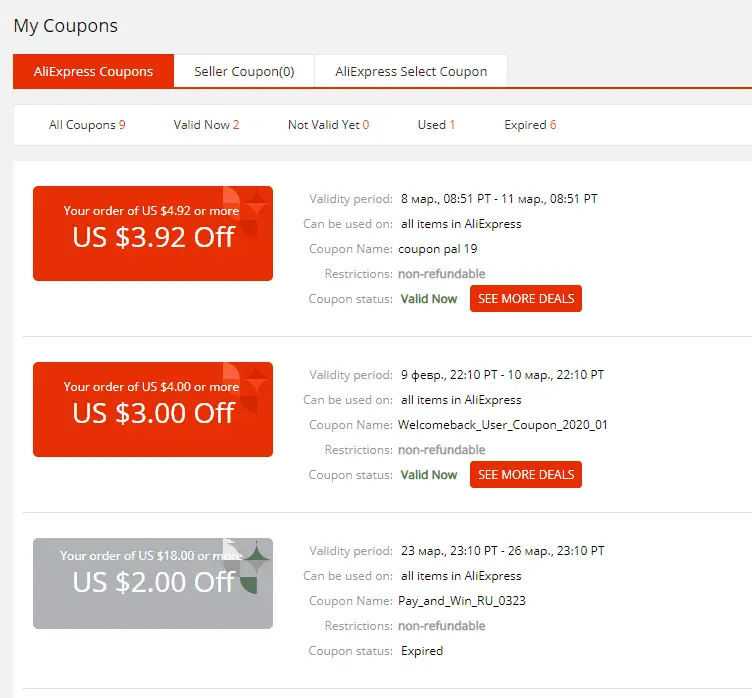This screenshot has height=698, width=752.
Task: Show only Valid Now coupons
Action: tap(206, 125)
